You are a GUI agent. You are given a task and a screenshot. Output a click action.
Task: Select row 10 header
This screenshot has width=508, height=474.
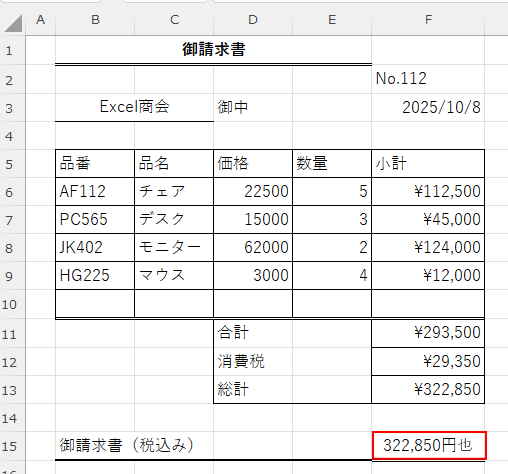(x=12, y=304)
